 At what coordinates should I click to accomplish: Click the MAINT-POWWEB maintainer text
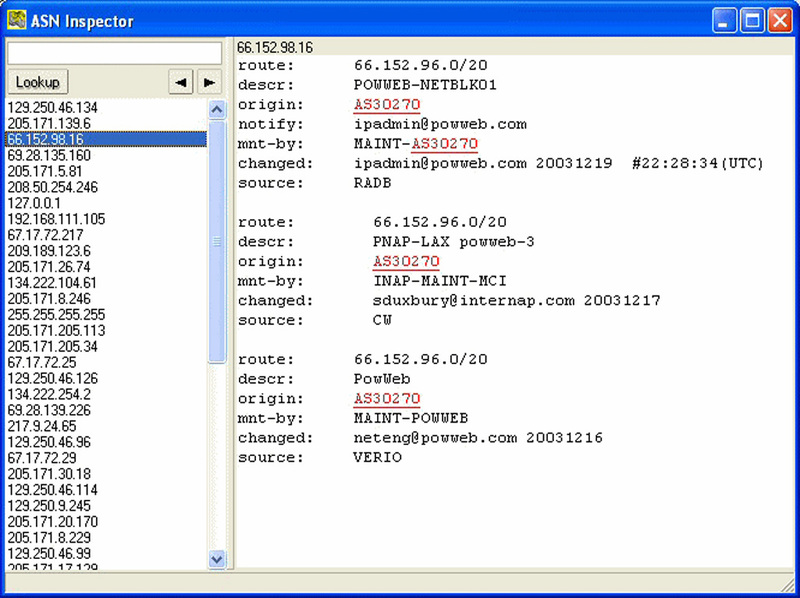pyautogui.click(x=411, y=418)
